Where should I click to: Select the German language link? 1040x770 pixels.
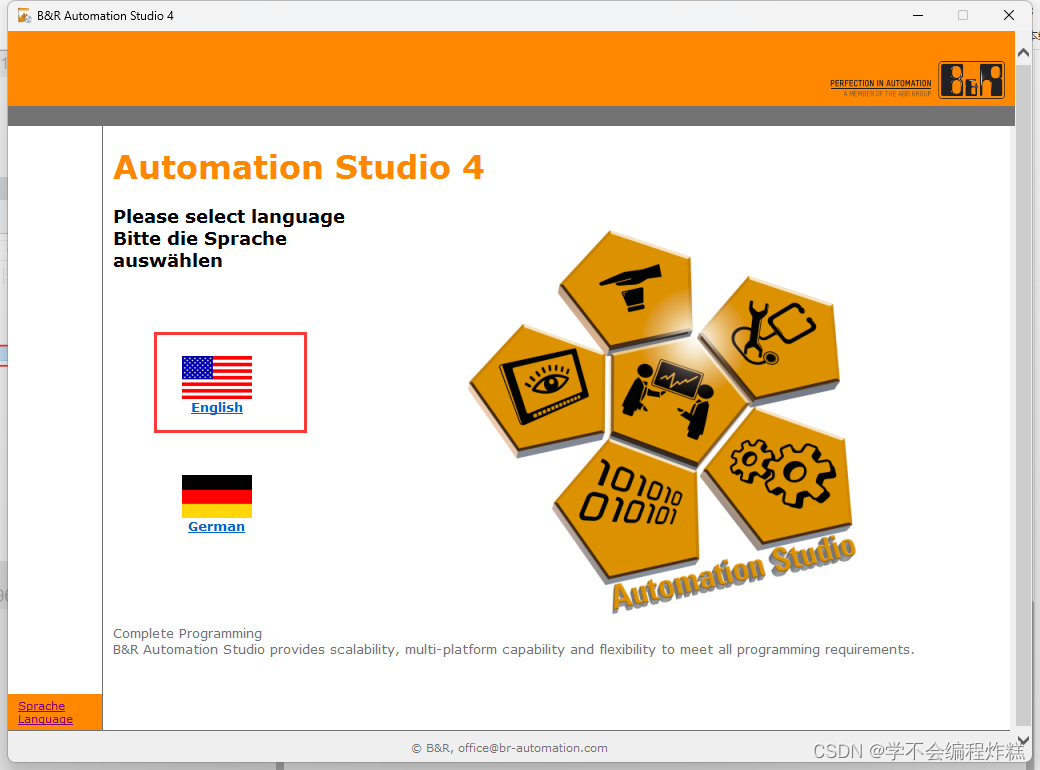point(216,527)
